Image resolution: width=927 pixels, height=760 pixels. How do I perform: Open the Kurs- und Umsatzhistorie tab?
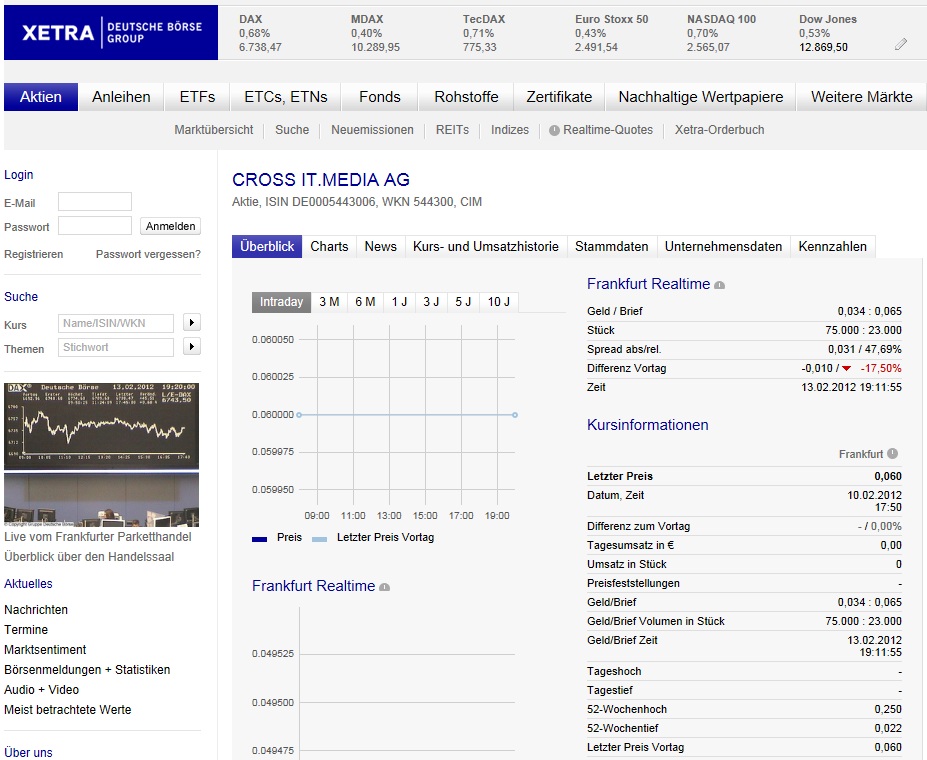click(x=486, y=246)
